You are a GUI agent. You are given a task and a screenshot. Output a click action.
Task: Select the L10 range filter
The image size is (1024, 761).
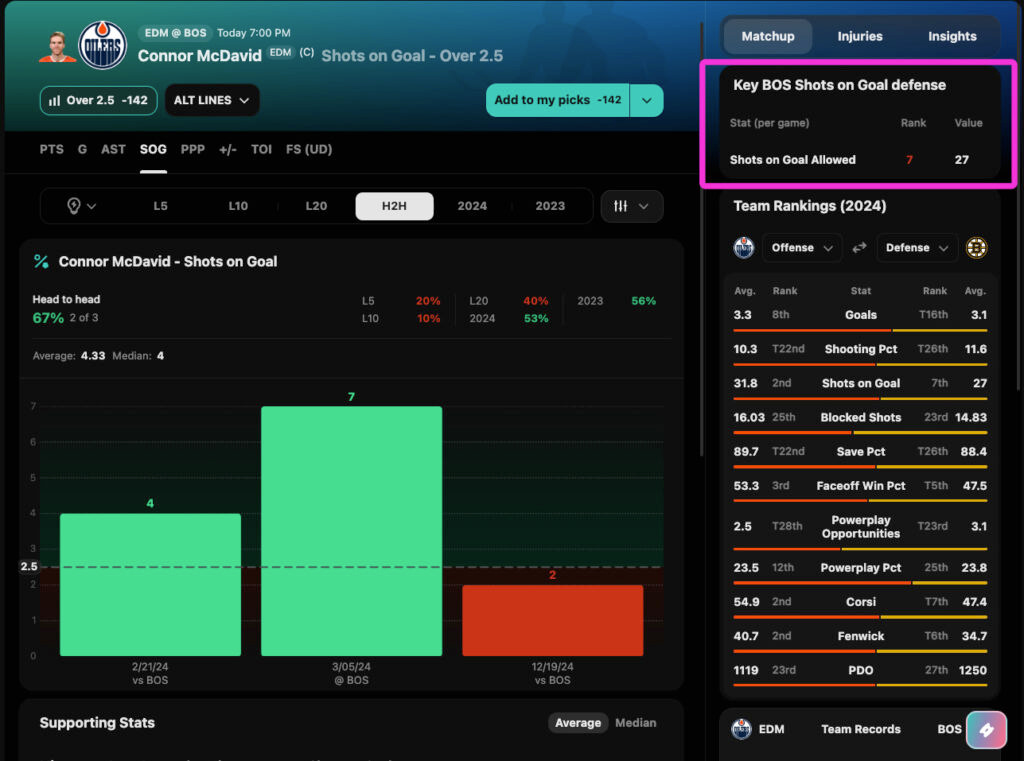tap(238, 206)
